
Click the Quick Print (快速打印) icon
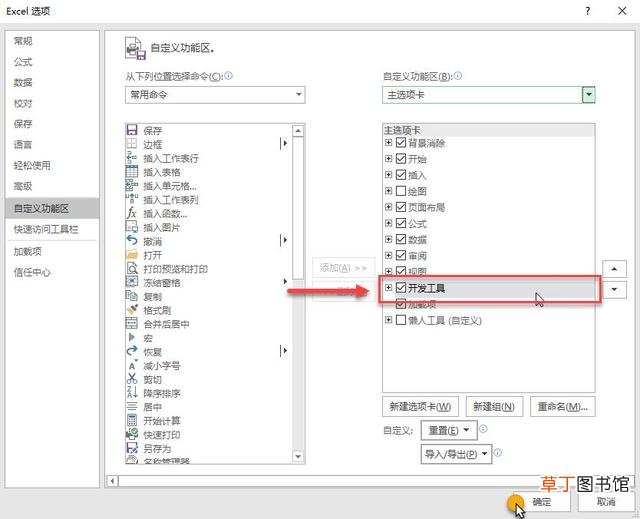point(132,434)
